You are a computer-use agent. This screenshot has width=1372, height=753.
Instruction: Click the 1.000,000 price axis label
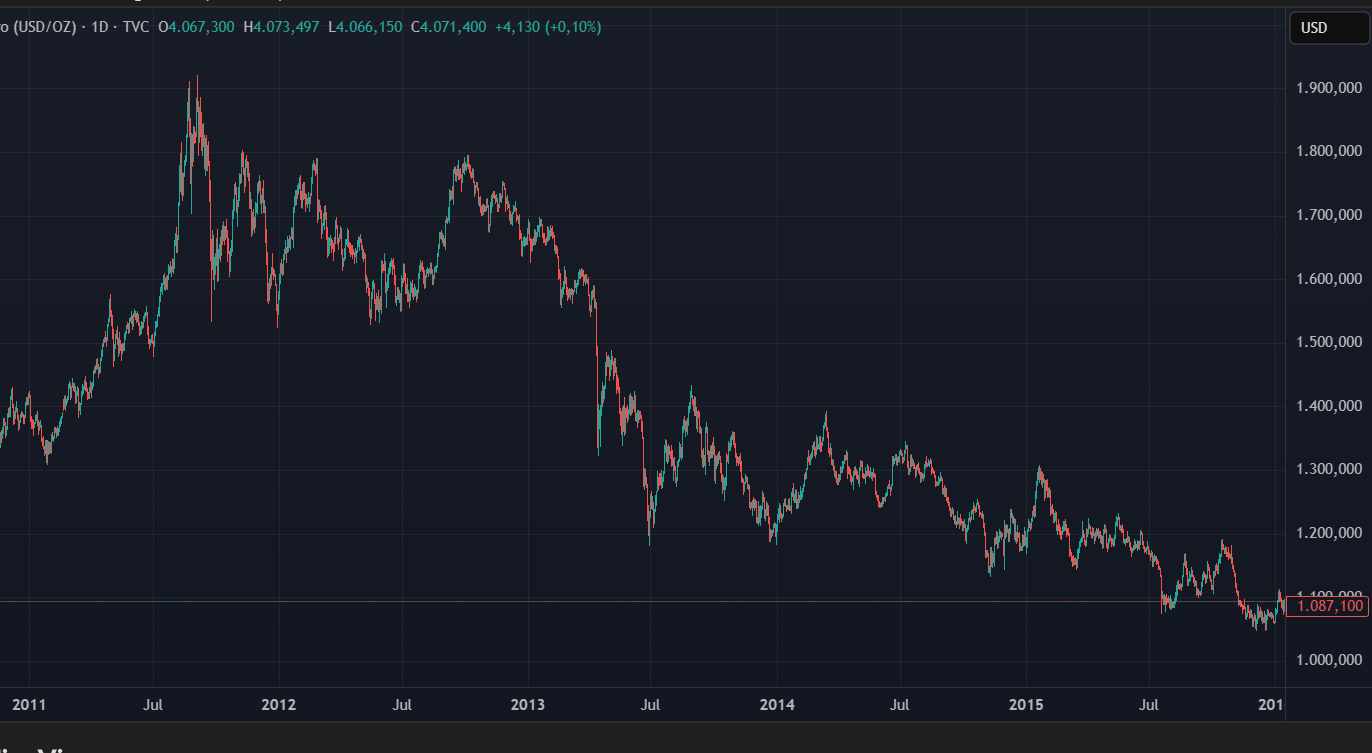tap(1326, 660)
